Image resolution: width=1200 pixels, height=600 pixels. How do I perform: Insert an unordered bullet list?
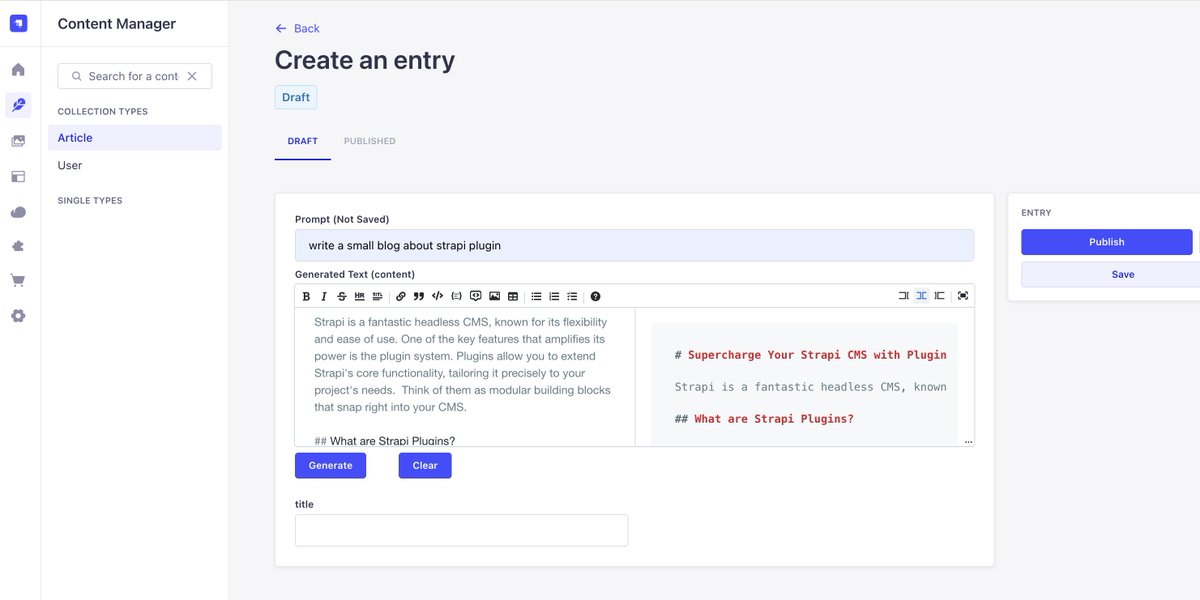(x=536, y=296)
